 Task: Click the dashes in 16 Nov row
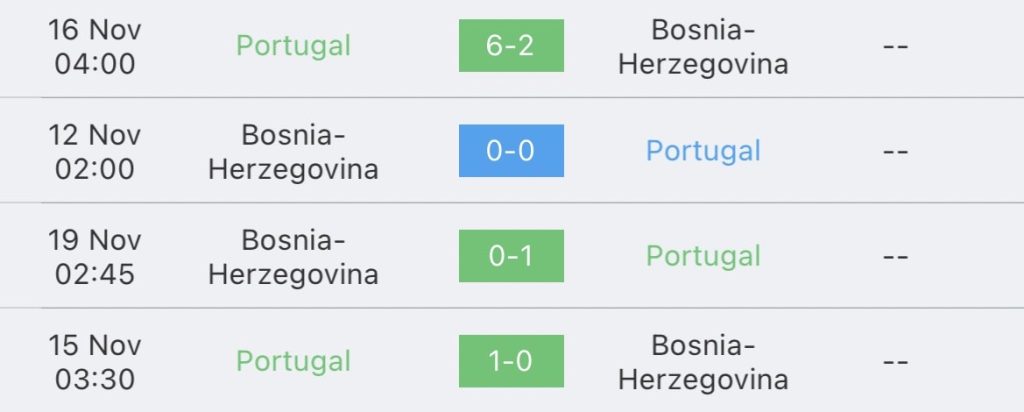[895, 46]
